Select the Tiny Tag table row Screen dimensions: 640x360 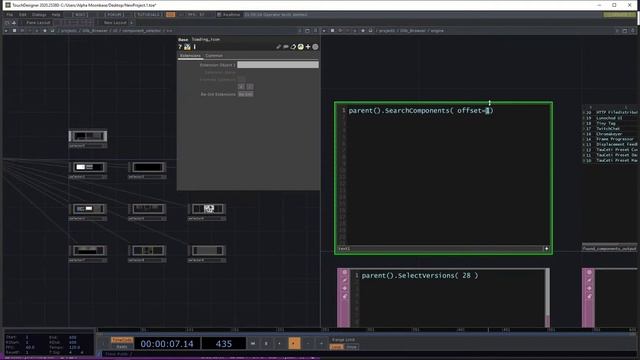[x=610, y=123]
